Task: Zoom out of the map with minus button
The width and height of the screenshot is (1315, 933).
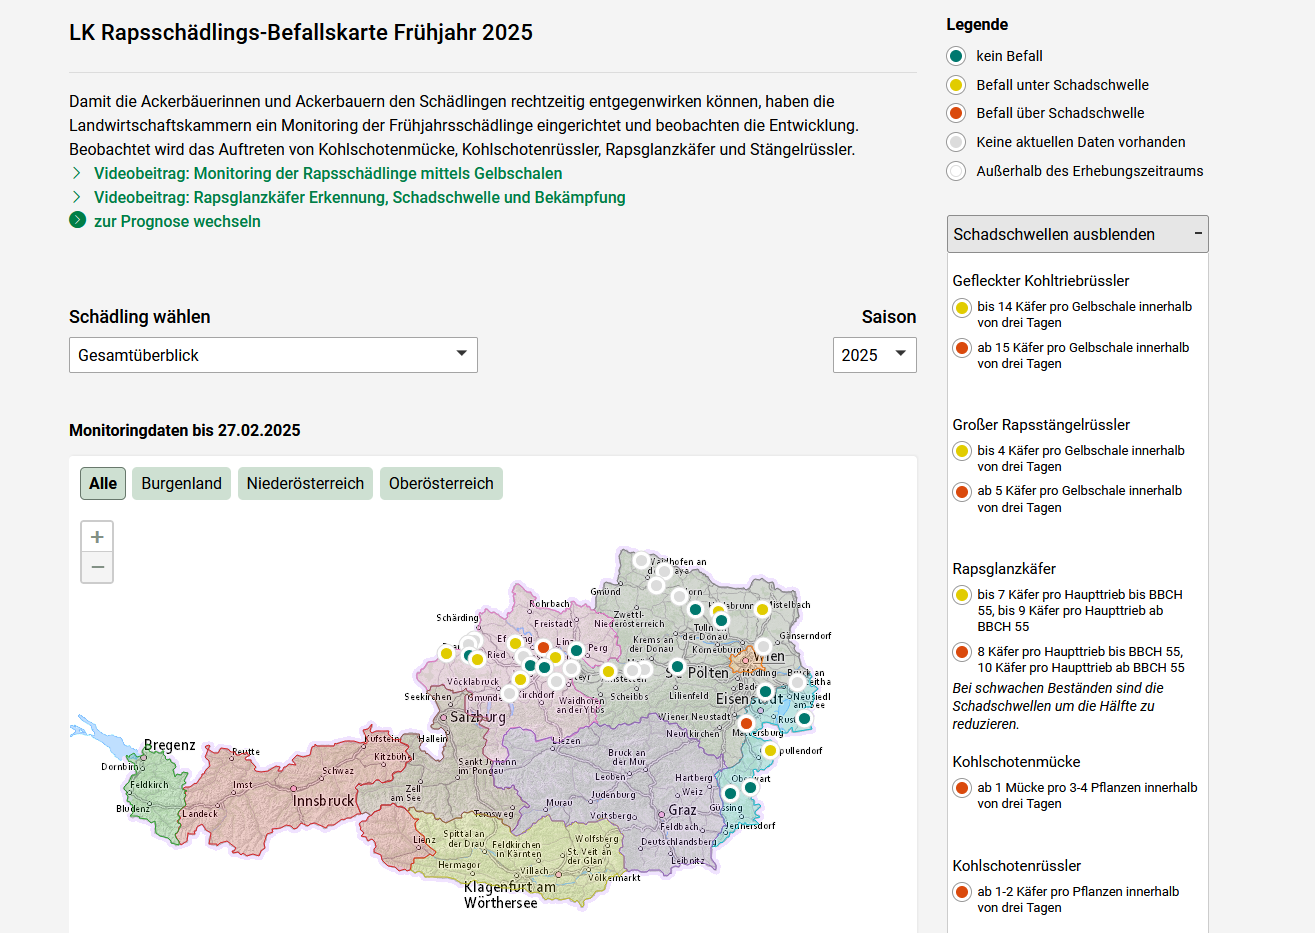Action: (x=97, y=567)
